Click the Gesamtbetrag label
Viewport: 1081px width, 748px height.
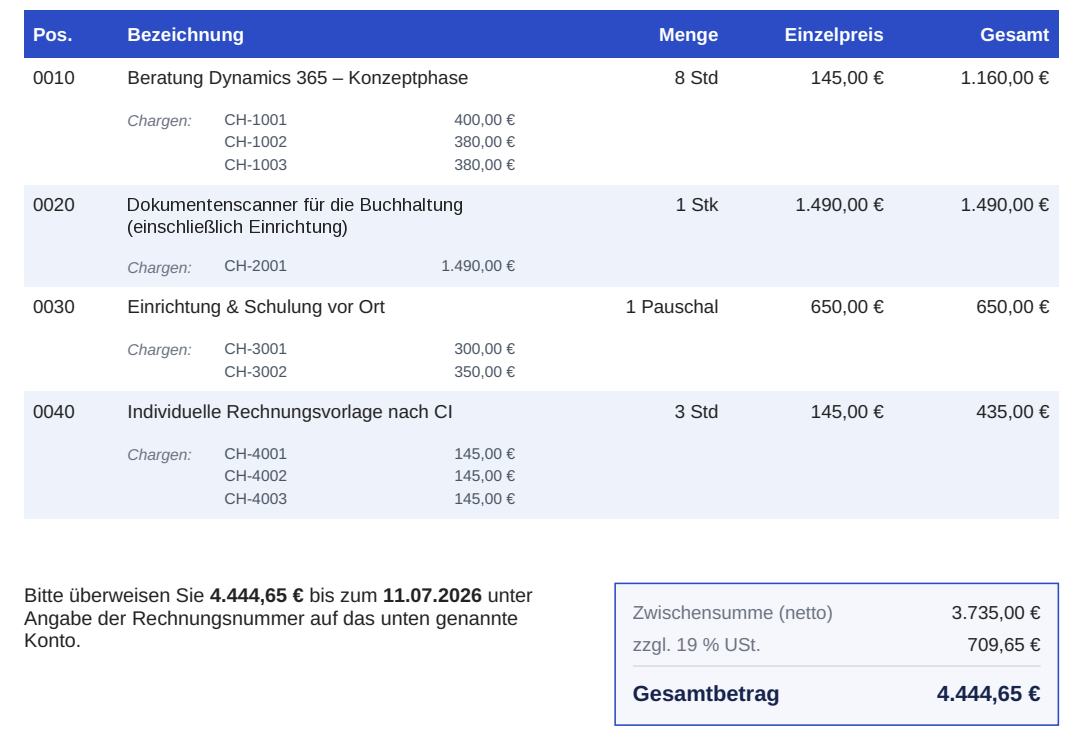706,694
